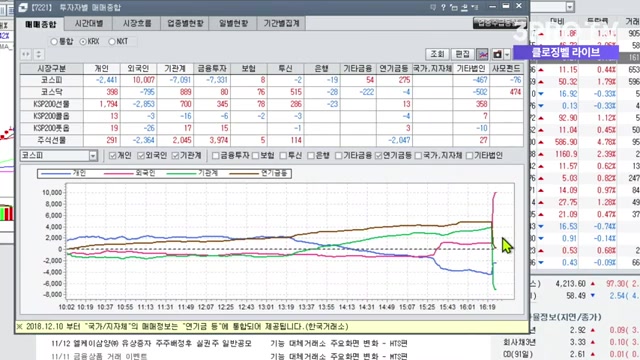This screenshot has height=360, width=640.
Task: Enable the 금융투자 series checkbox
Action: (216, 156)
